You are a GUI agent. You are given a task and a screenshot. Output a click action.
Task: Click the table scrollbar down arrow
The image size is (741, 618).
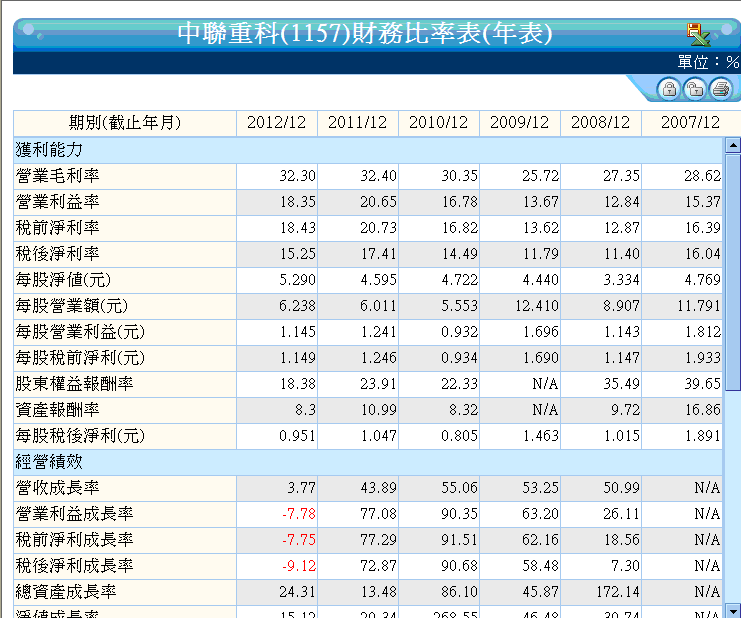point(732,610)
